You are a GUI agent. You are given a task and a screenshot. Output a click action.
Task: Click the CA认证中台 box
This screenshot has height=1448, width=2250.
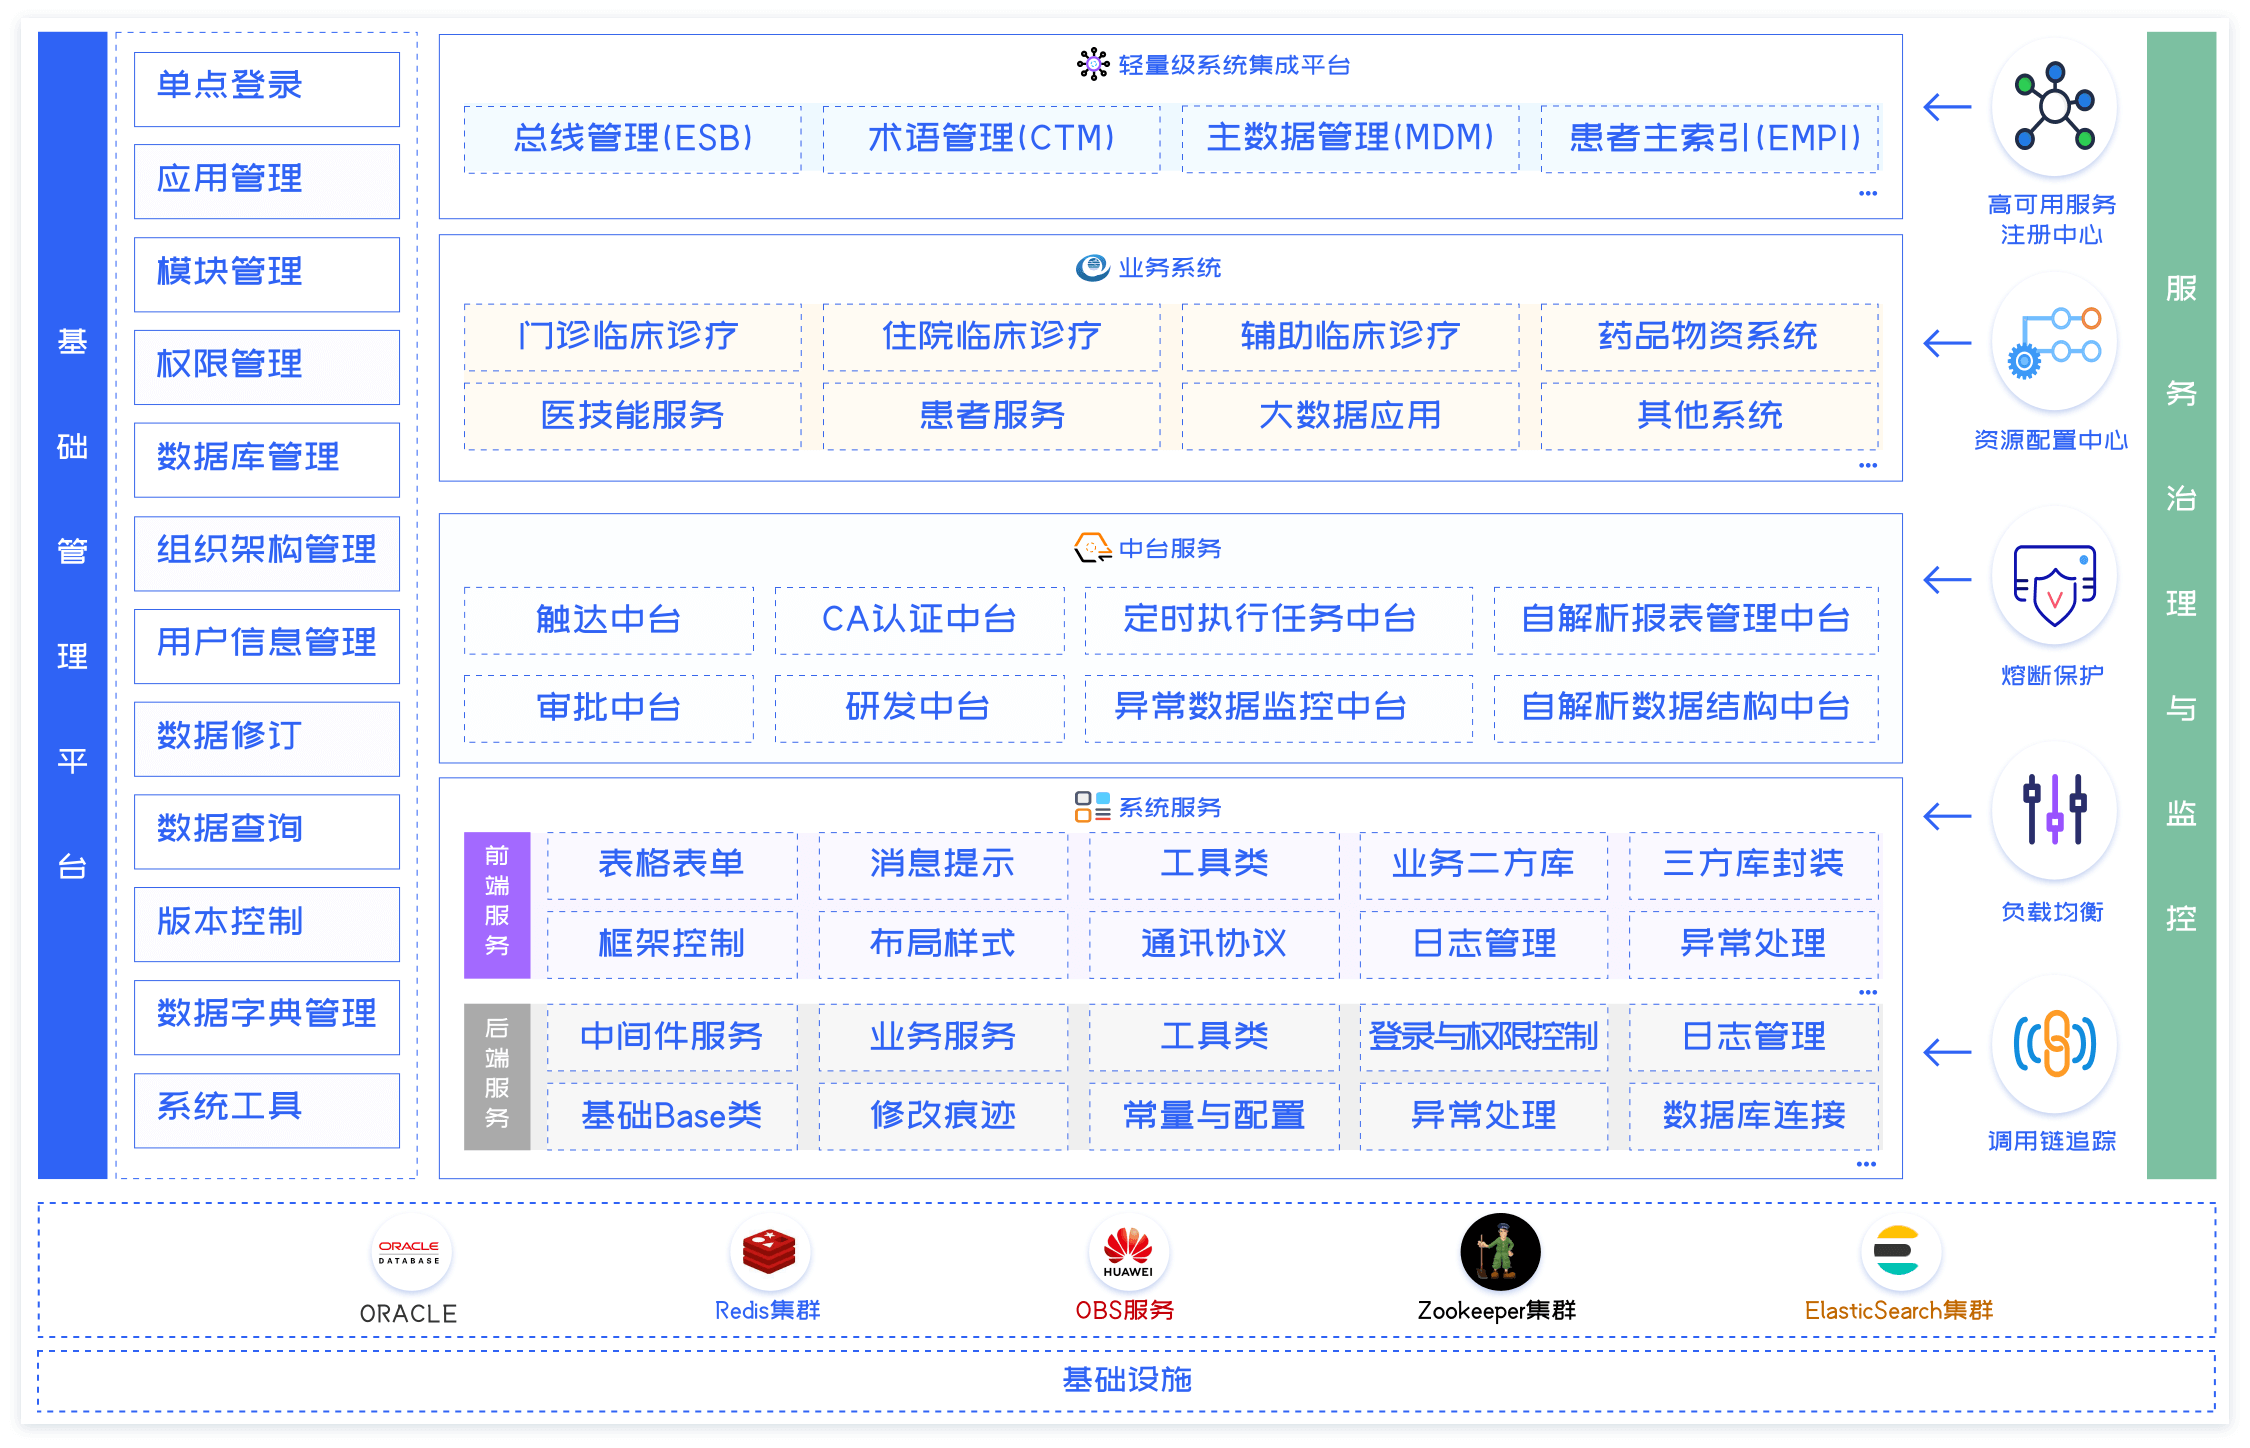click(x=920, y=621)
